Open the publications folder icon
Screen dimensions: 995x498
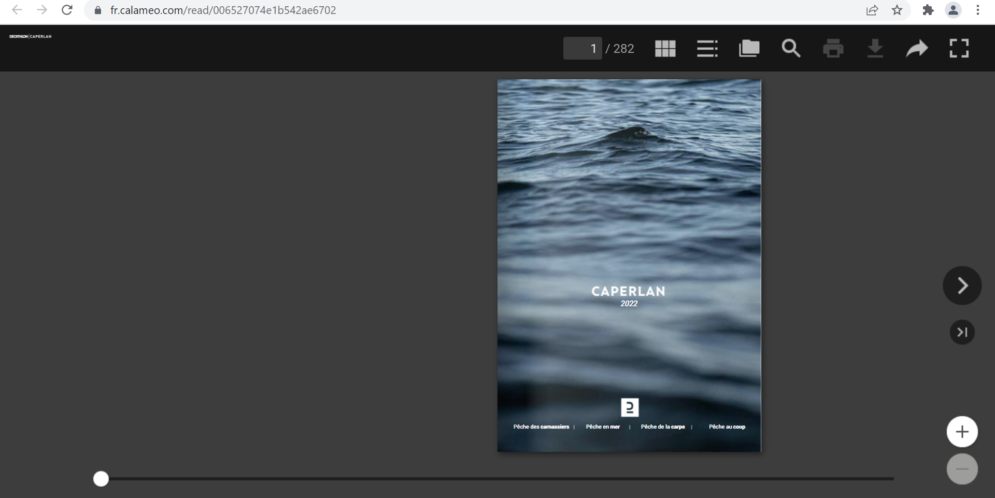pyautogui.click(x=749, y=48)
